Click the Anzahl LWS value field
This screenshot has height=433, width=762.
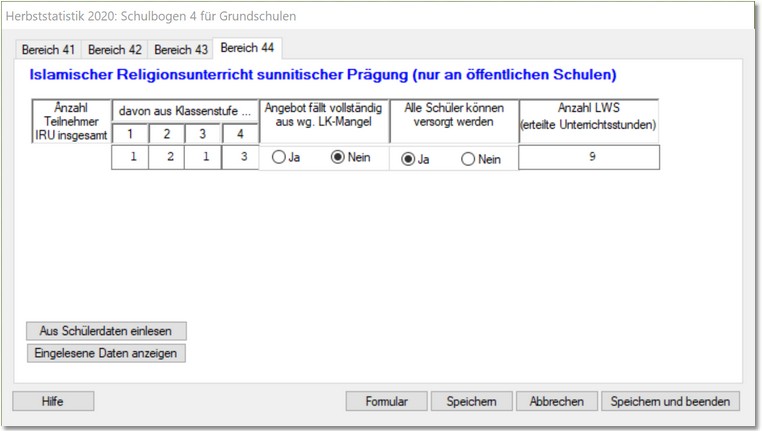[589, 157]
